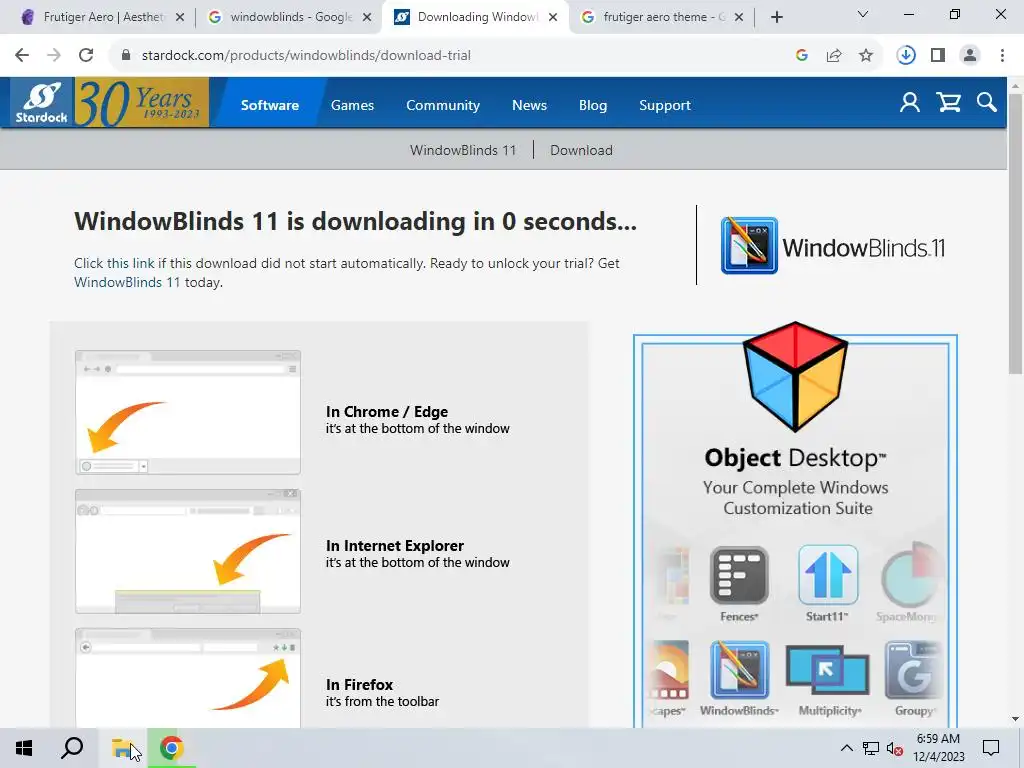Viewport: 1024px width, 768px height.
Task: Click the site search magnifier icon
Action: click(986, 103)
